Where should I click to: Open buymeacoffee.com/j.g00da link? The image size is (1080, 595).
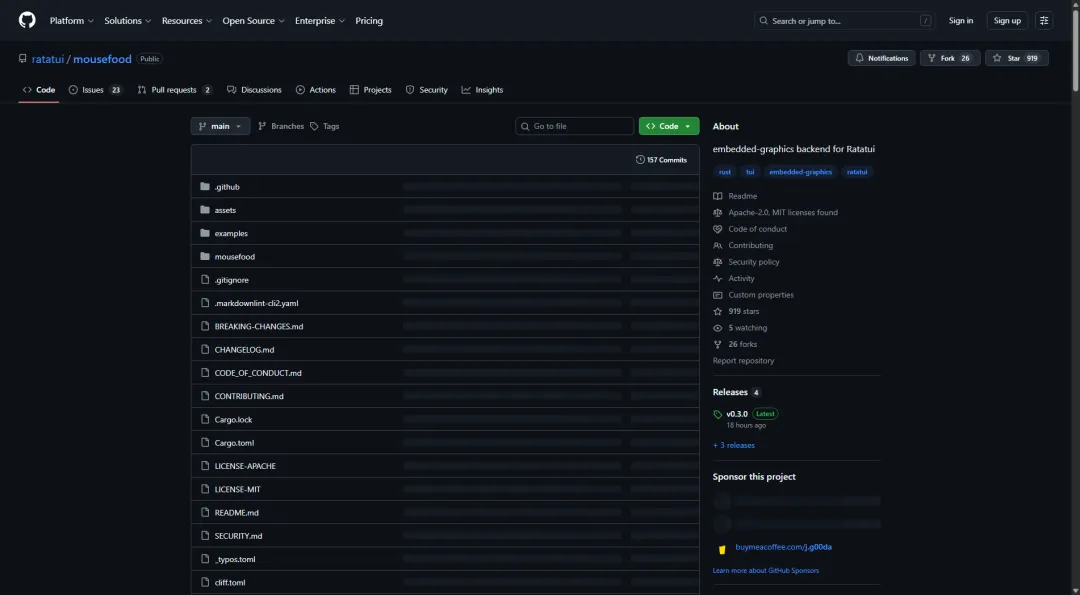(x=783, y=547)
